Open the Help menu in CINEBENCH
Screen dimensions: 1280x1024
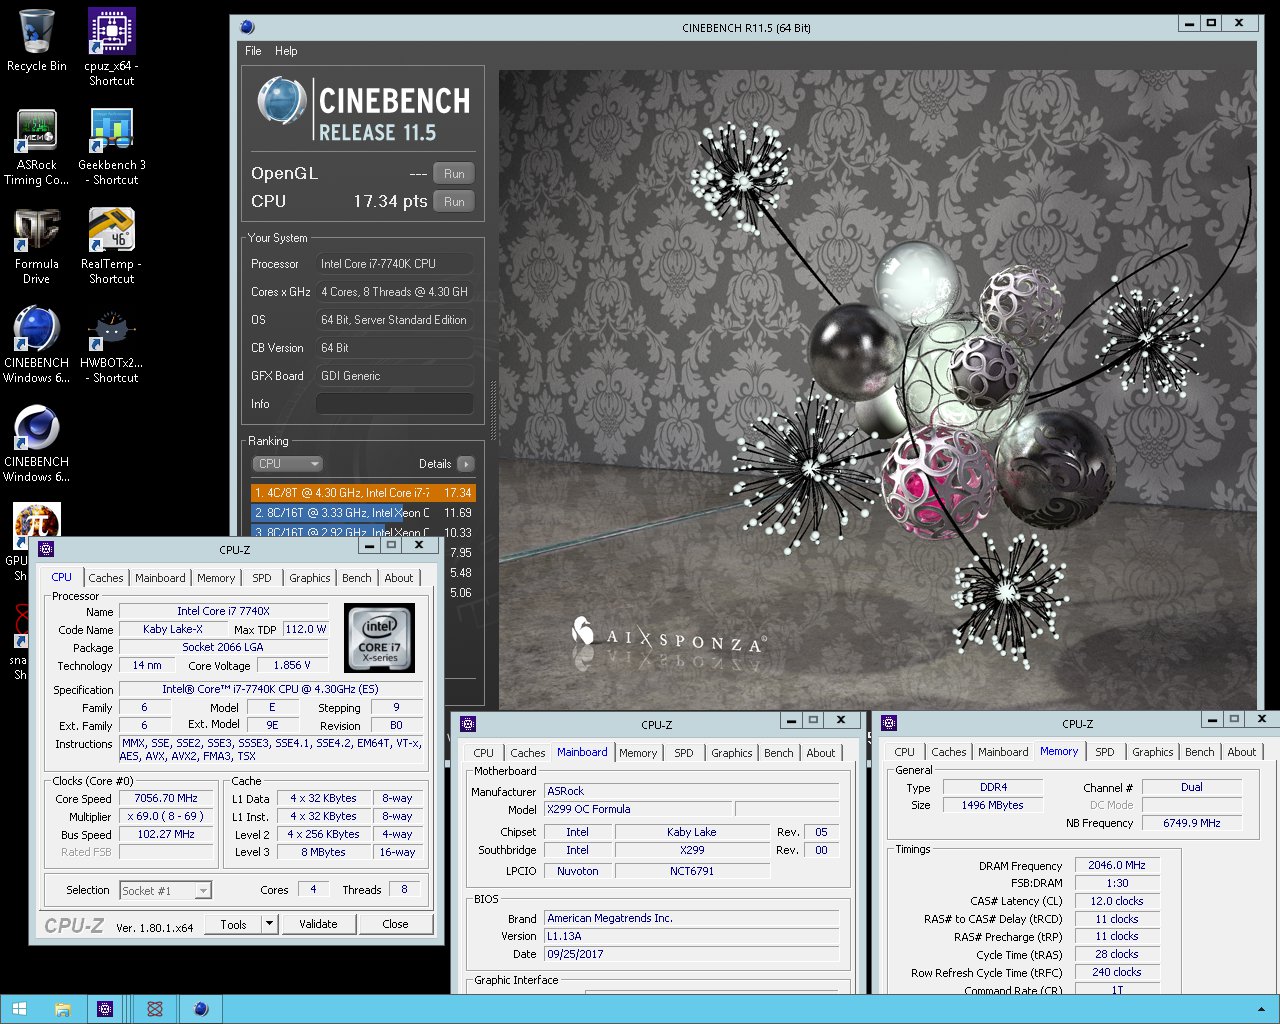(286, 51)
